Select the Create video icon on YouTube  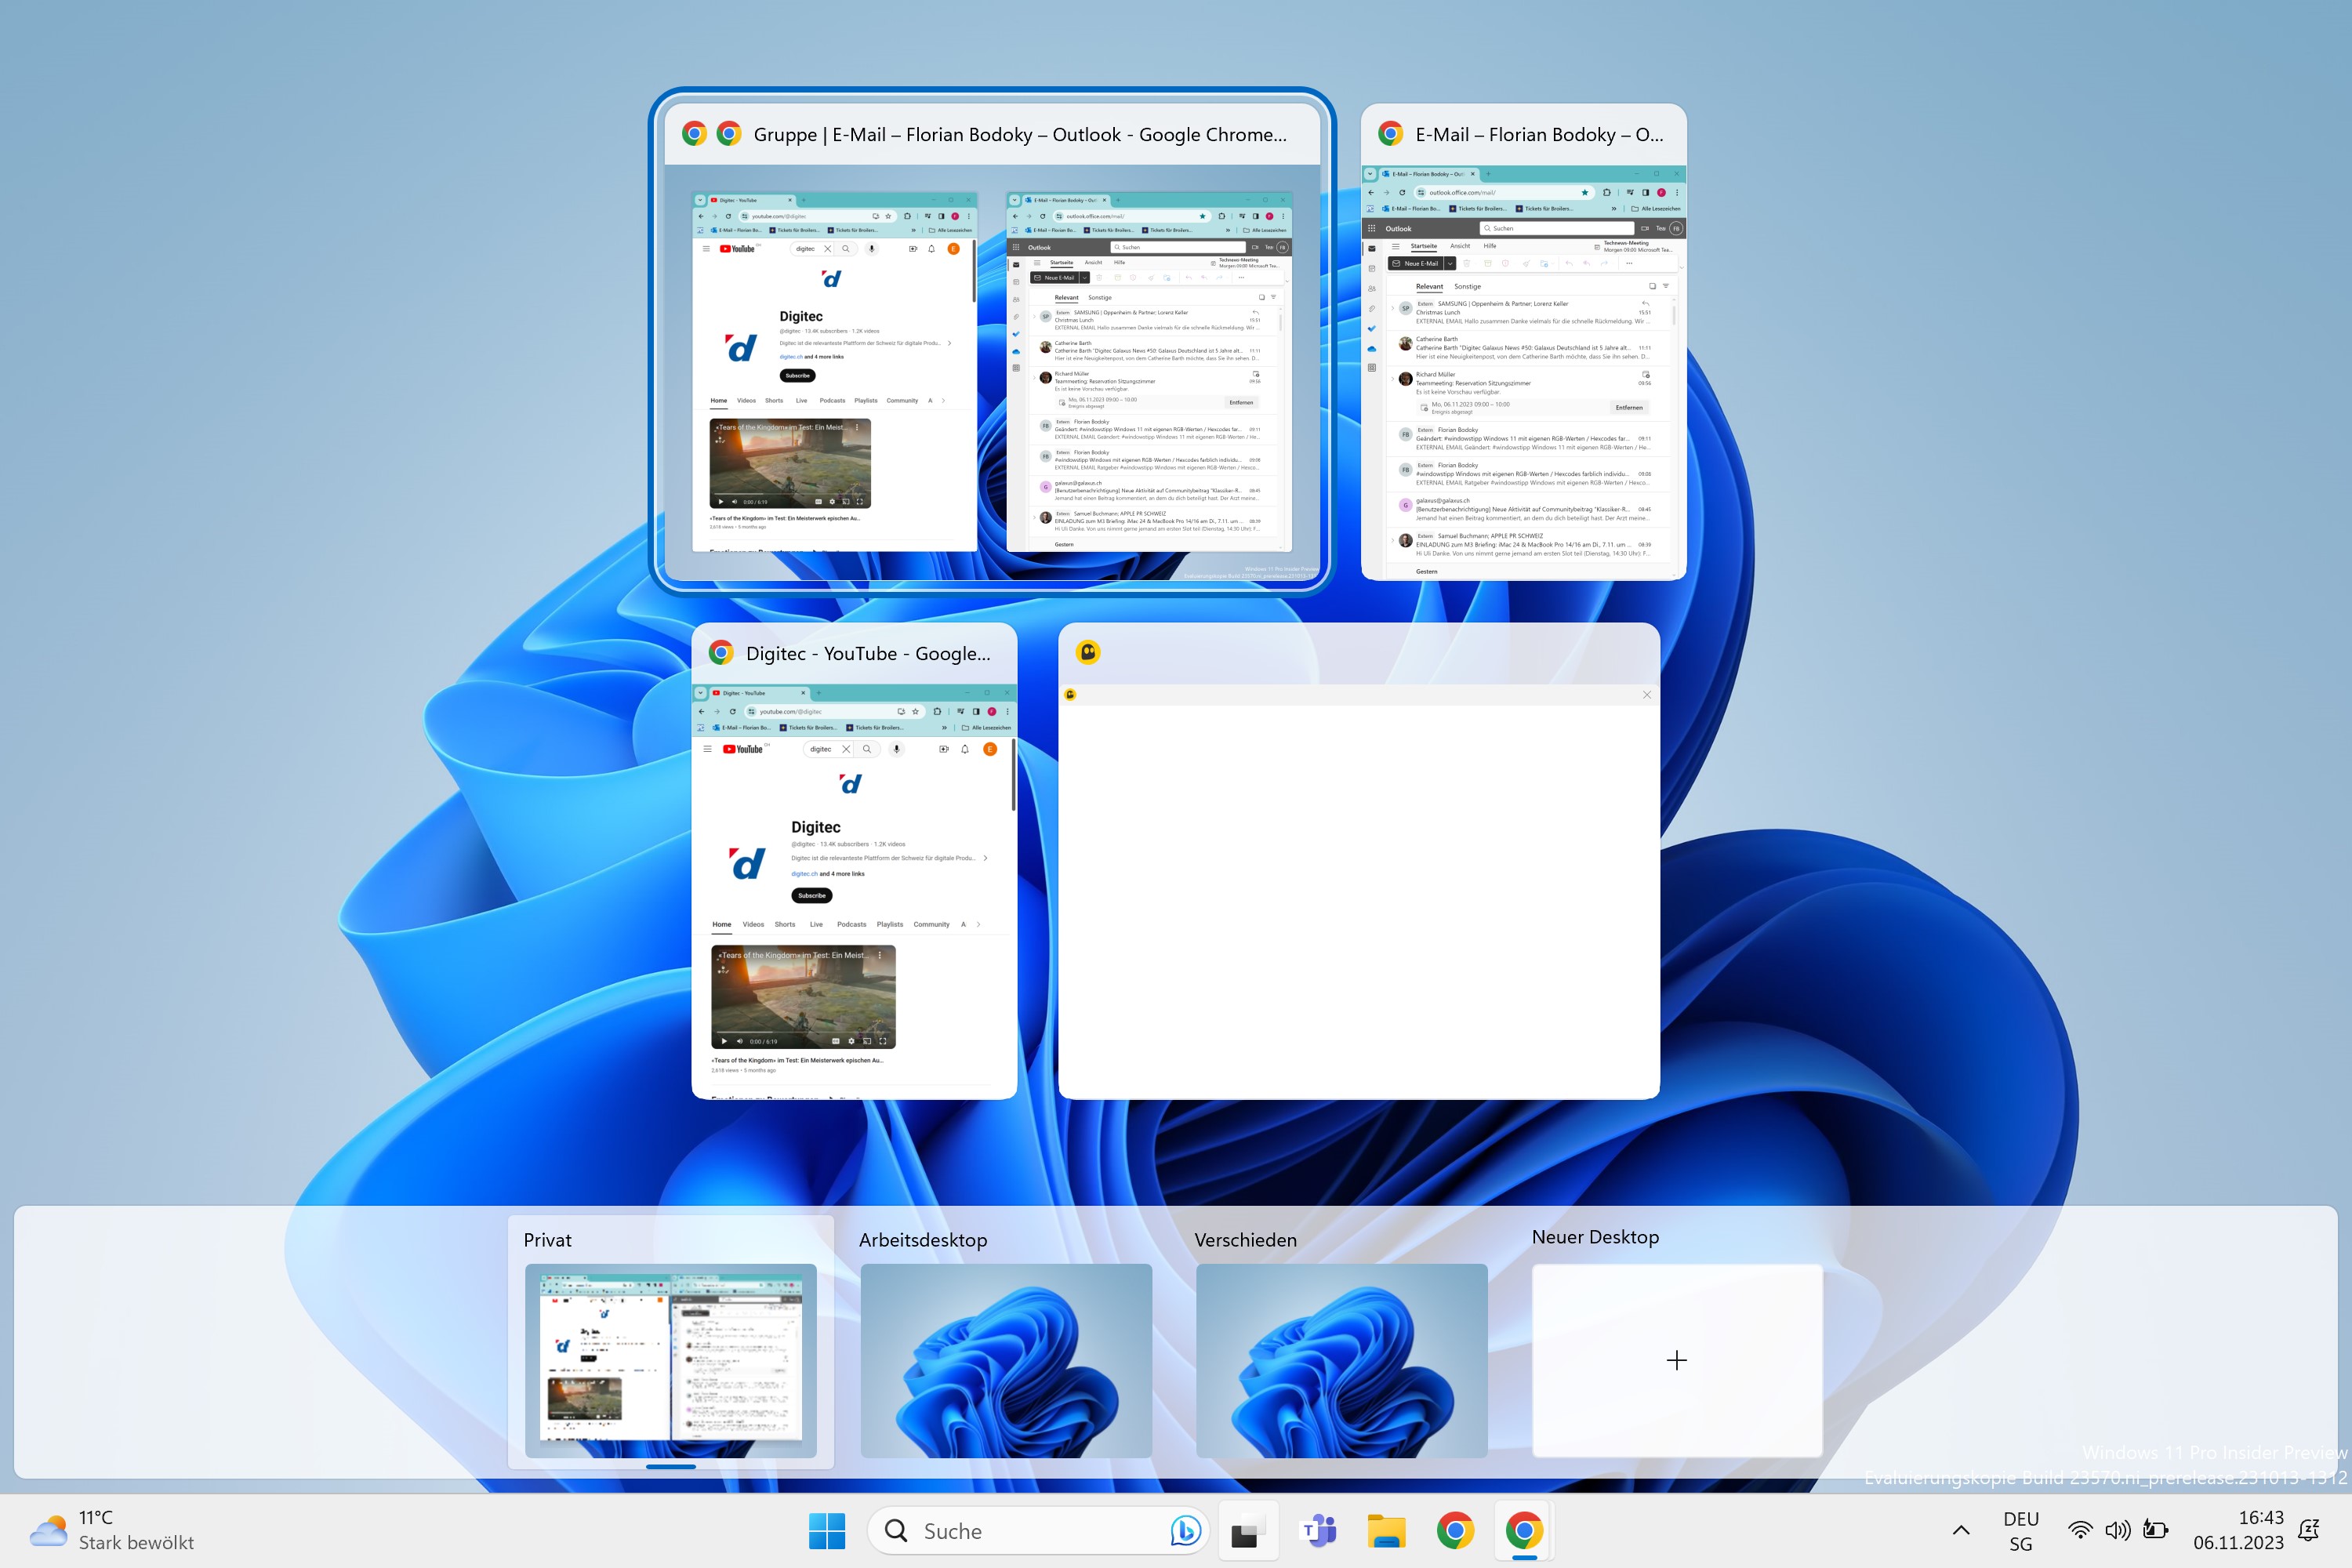[x=944, y=748]
